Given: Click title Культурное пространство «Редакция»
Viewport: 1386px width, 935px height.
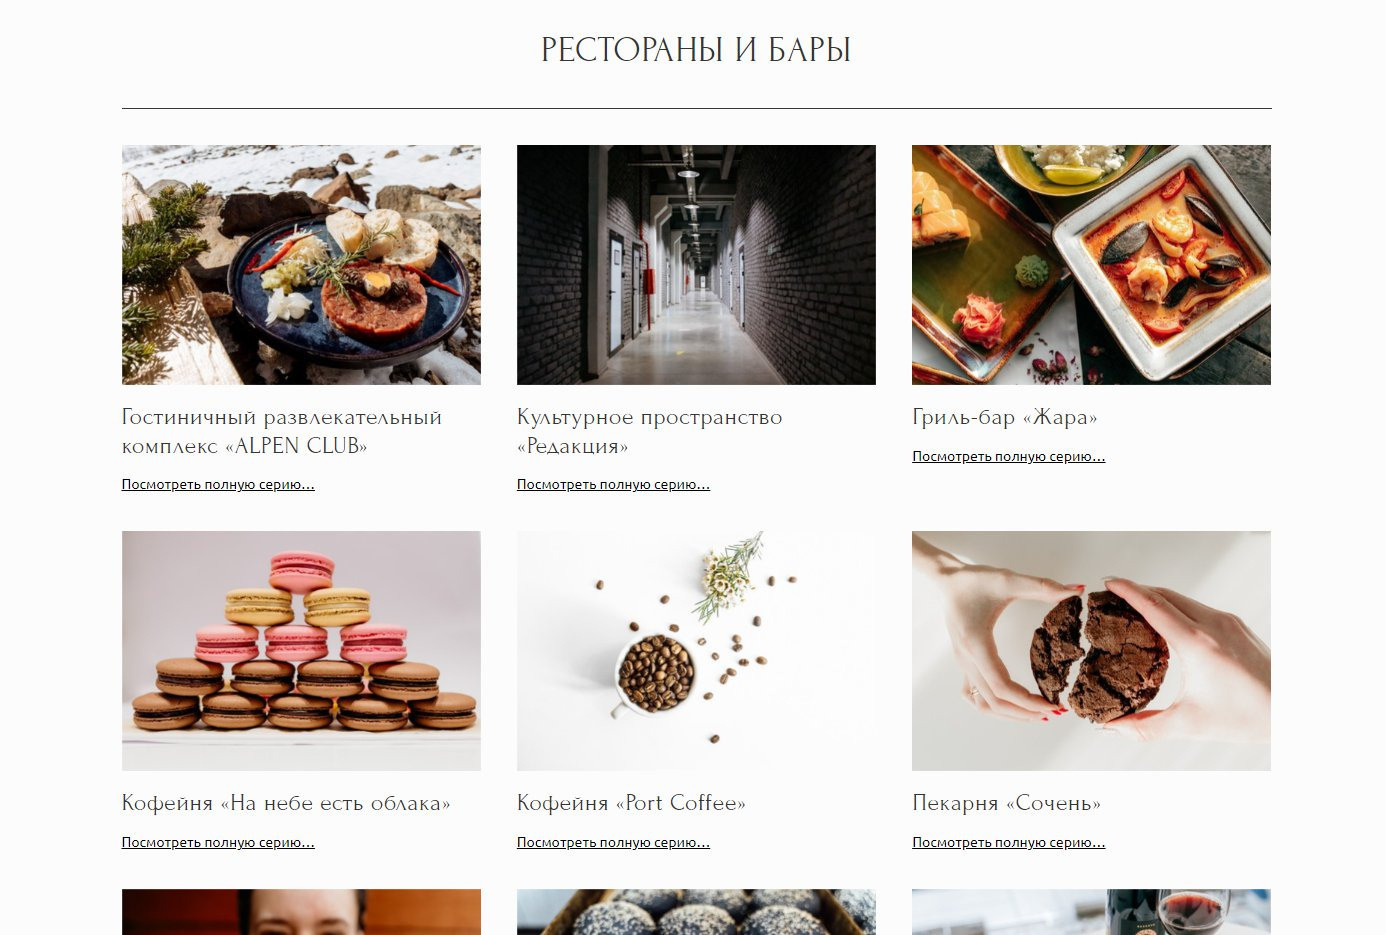Looking at the screenshot, I should tap(650, 432).
